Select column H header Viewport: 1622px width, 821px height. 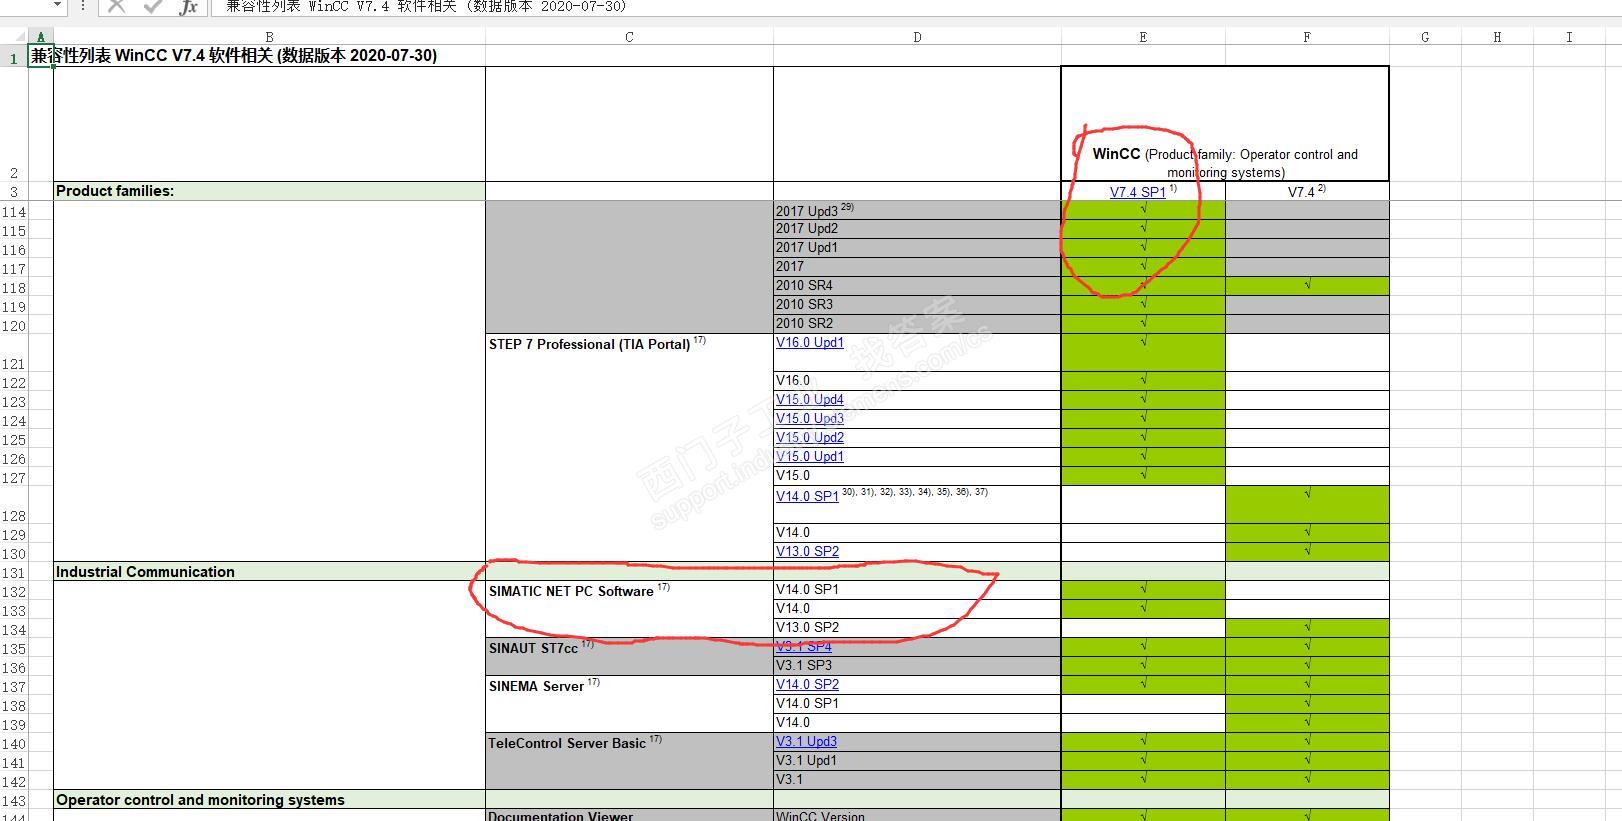1497,37
